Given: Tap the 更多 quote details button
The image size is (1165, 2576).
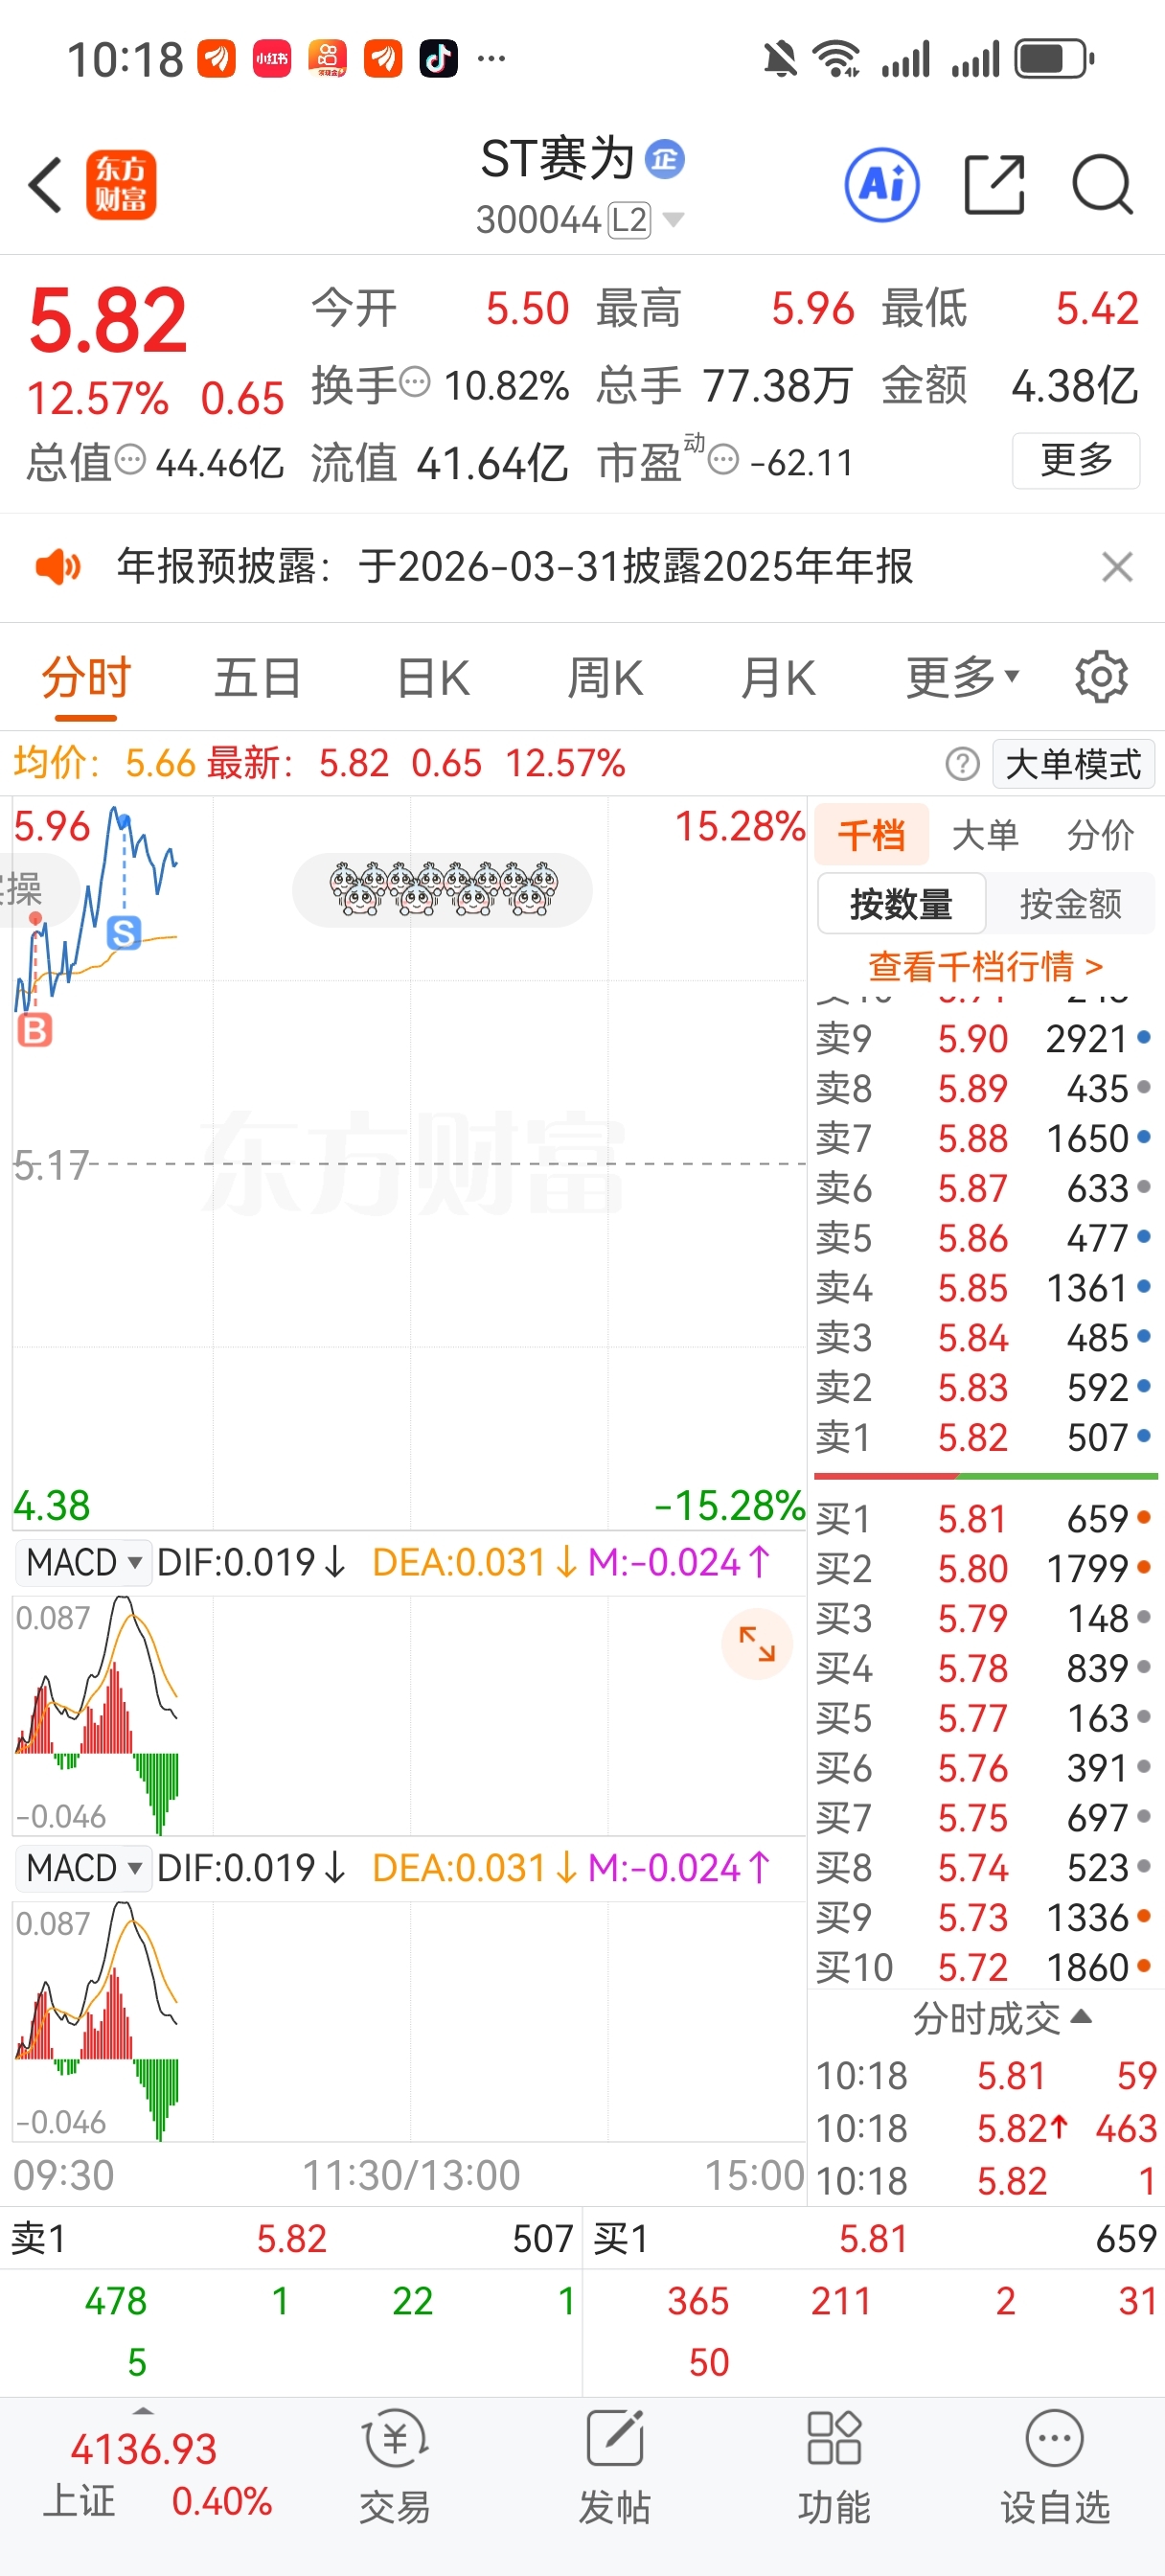Looking at the screenshot, I should (1076, 460).
